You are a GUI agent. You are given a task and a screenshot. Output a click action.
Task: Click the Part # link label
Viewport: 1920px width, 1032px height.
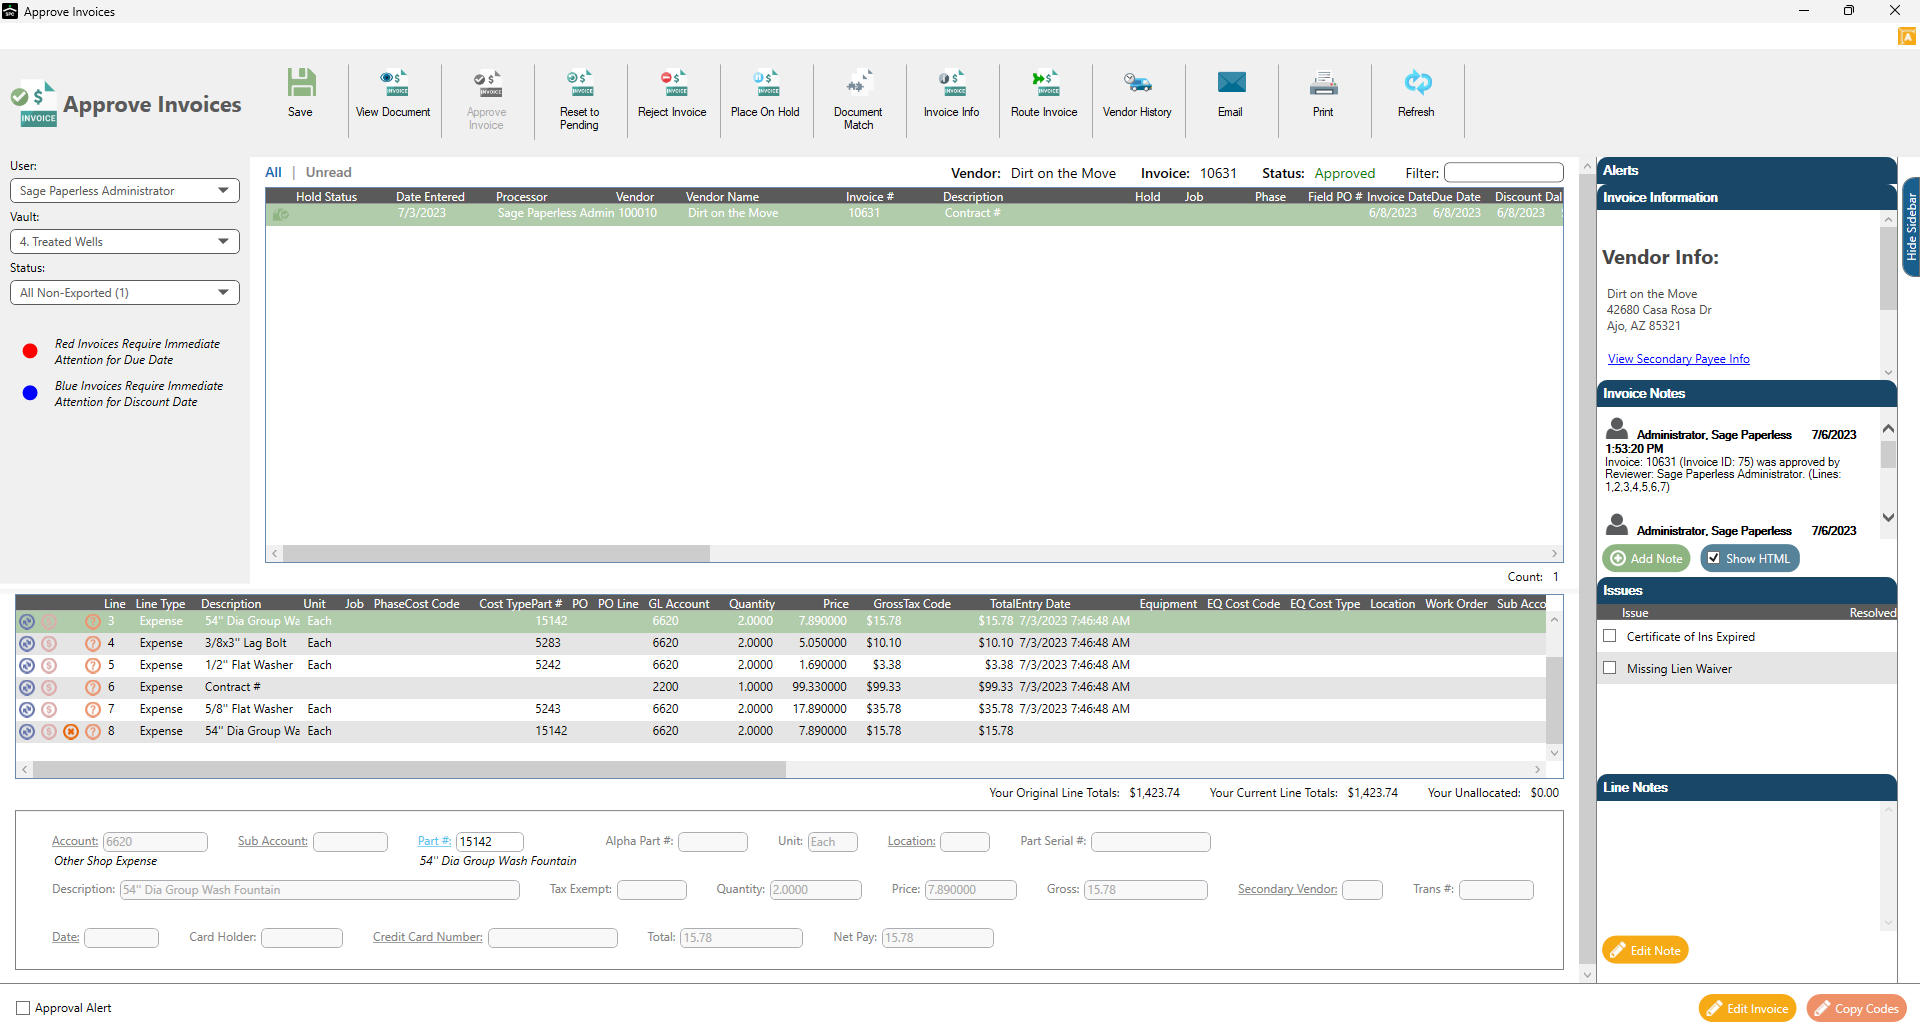coord(434,841)
